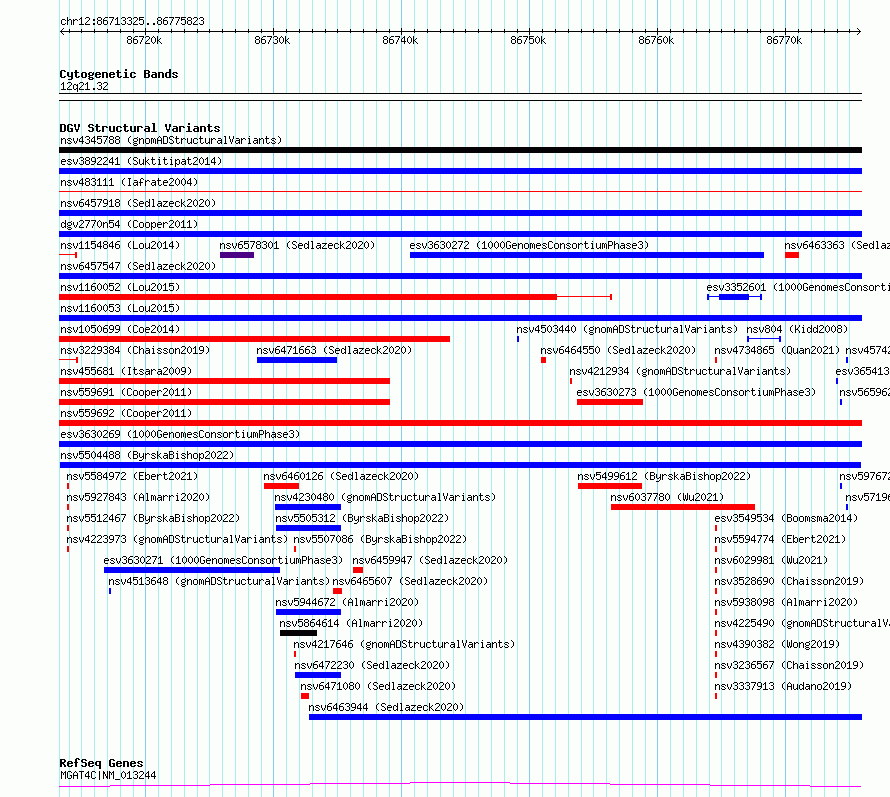890x797 pixels.
Task: Click nsv5938098 Almarri2020 label
Action: pyautogui.click(x=786, y=602)
